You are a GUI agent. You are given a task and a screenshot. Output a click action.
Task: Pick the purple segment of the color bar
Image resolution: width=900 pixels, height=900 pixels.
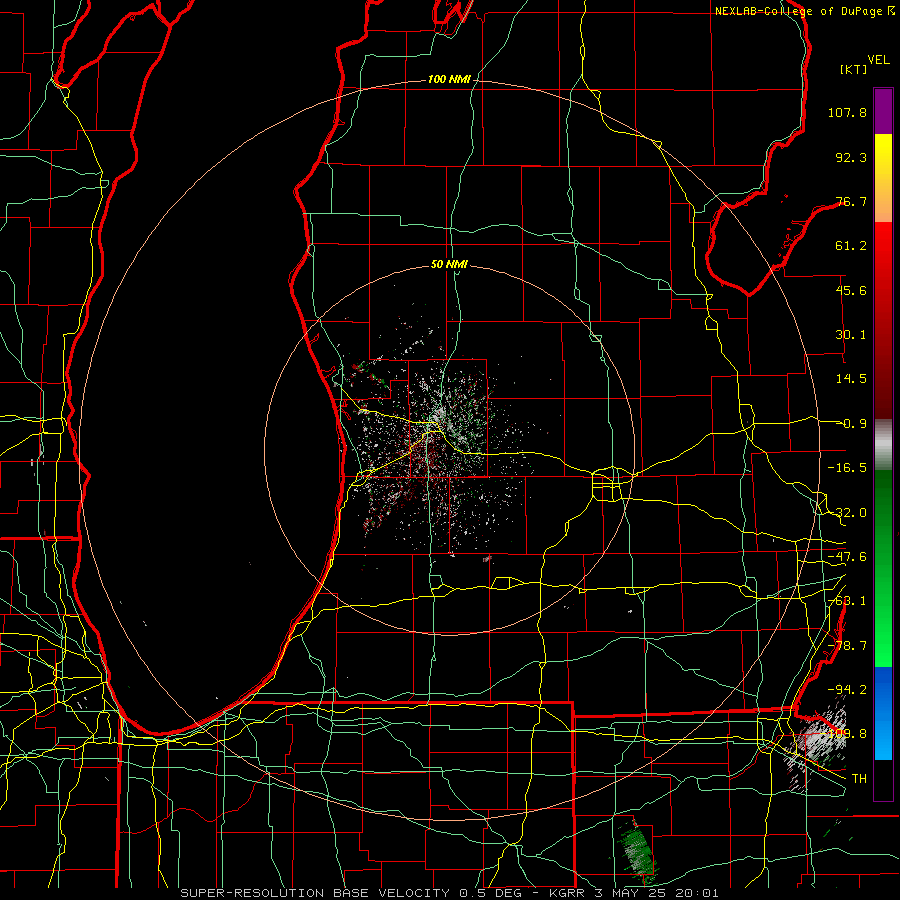click(x=883, y=111)
